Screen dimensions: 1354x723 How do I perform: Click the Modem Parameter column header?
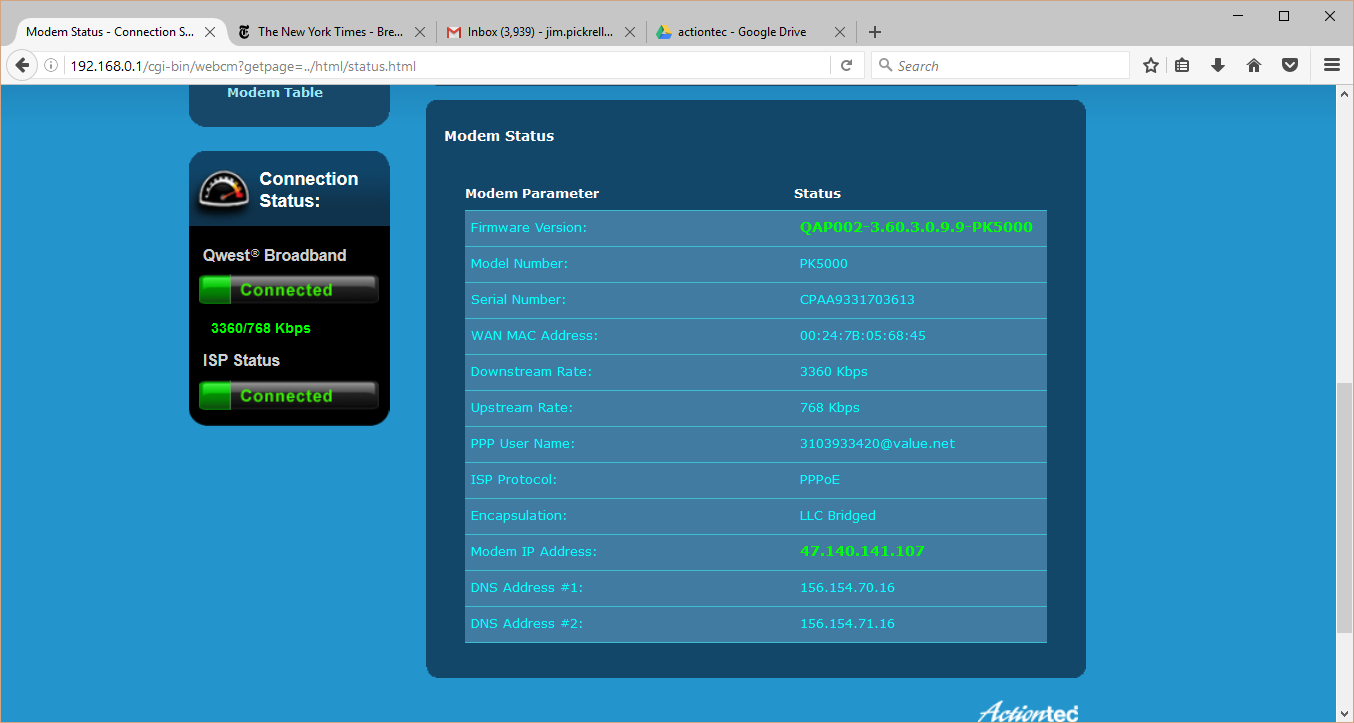(532, 194)
